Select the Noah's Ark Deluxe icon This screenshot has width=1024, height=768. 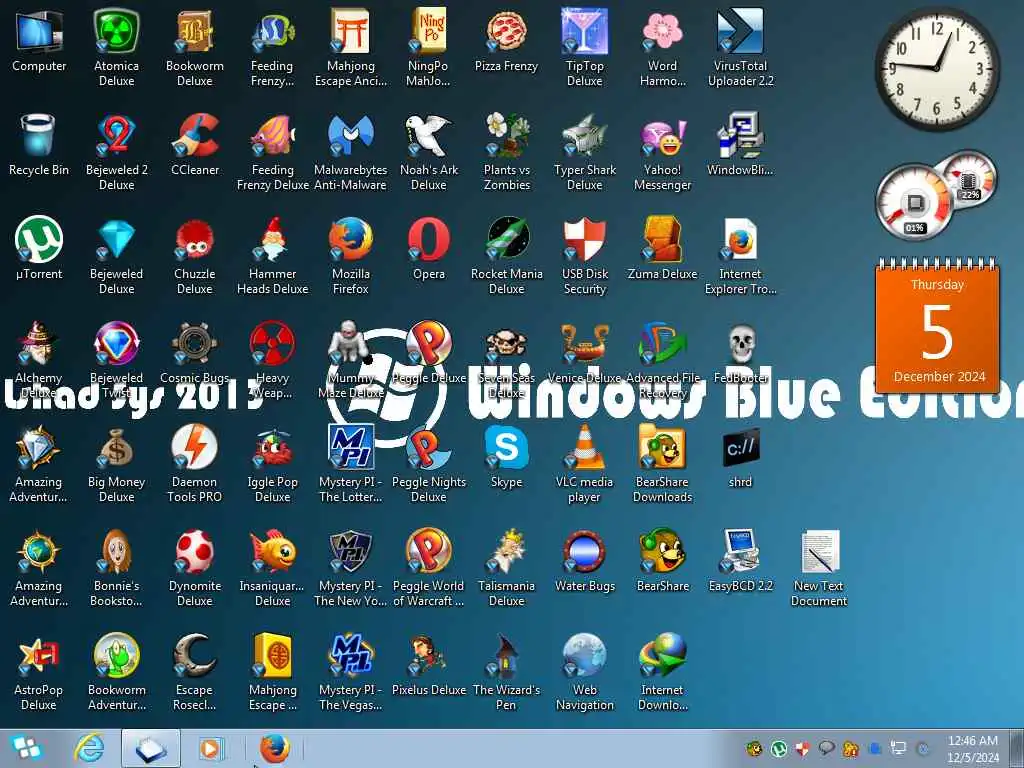tap(428, 135)
